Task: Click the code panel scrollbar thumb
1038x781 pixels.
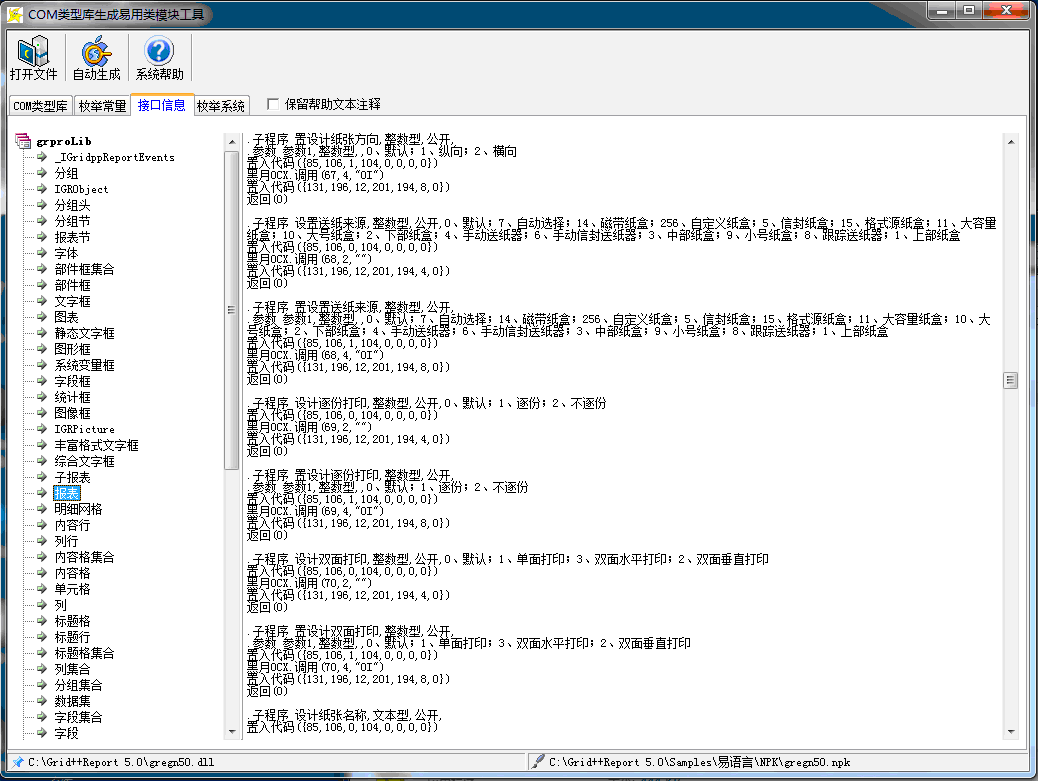Action: [x=1010, y=380]
